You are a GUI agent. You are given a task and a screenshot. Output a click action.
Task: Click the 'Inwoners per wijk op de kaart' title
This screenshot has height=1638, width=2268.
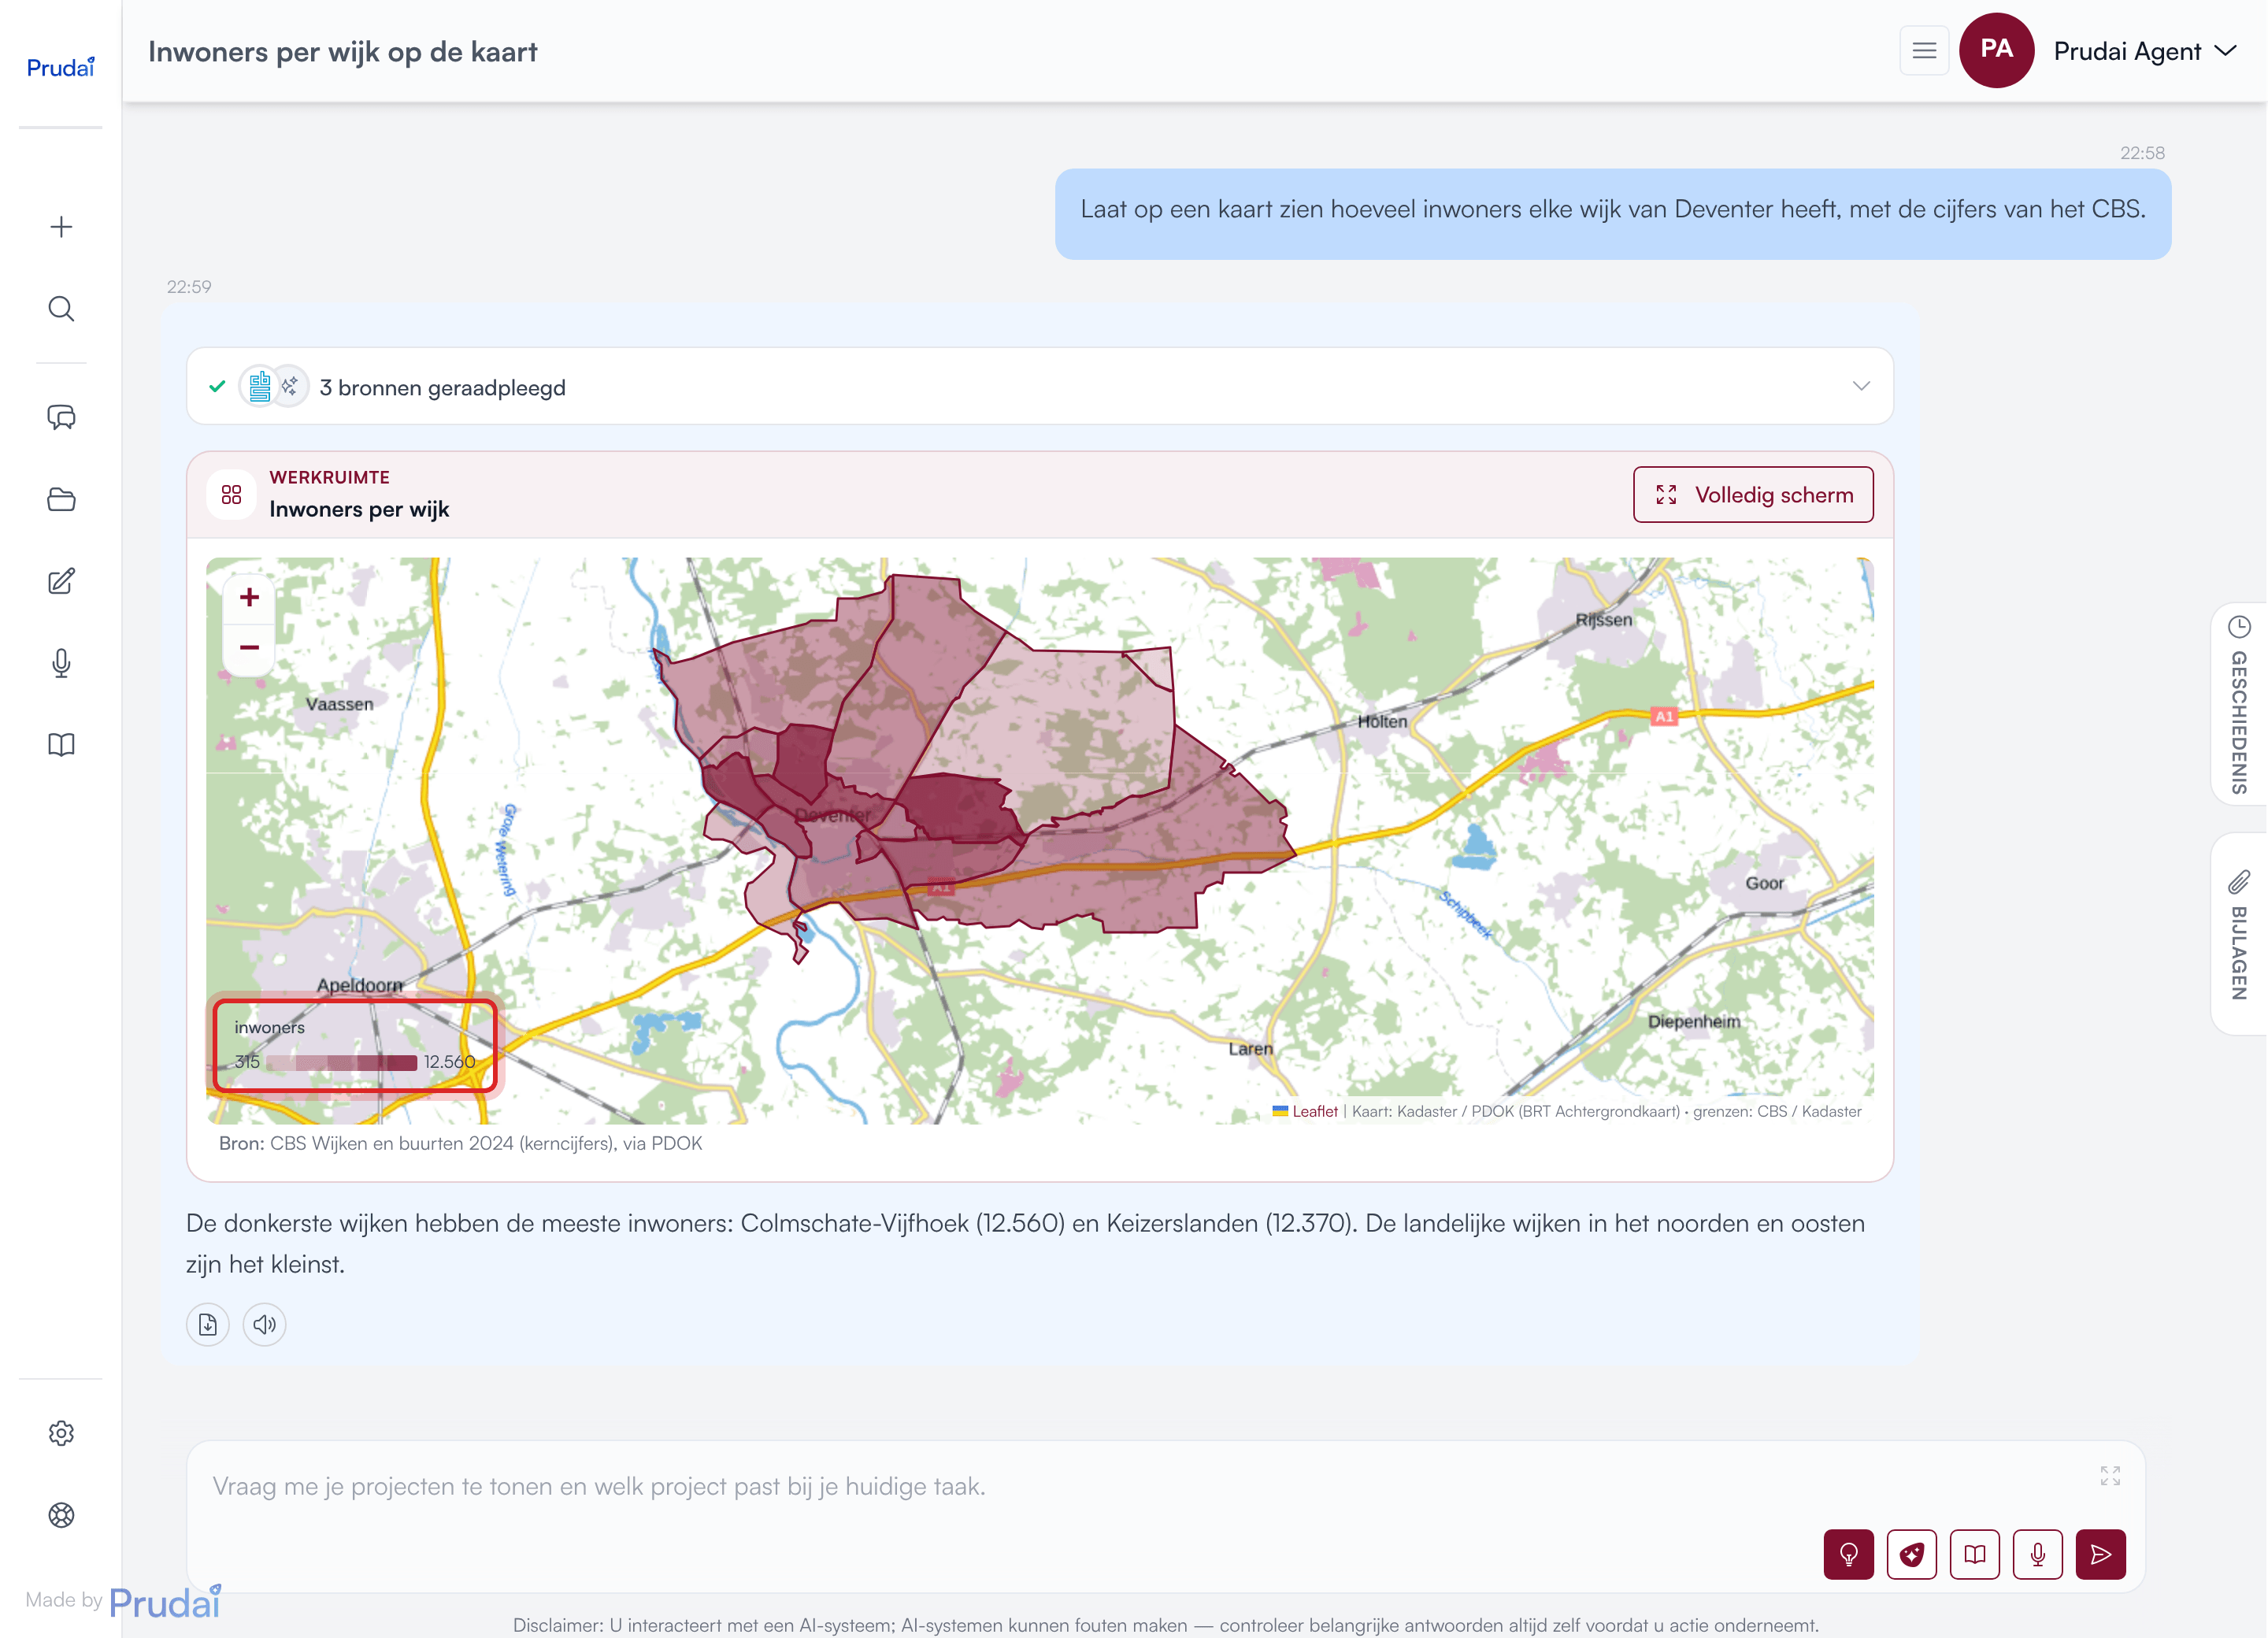coord(342,51)
